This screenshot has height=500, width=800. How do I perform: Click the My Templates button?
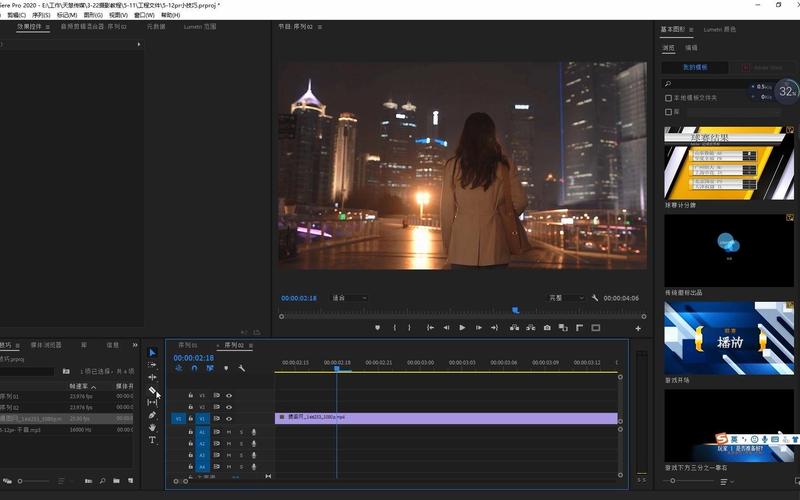[x=695, y=67]
